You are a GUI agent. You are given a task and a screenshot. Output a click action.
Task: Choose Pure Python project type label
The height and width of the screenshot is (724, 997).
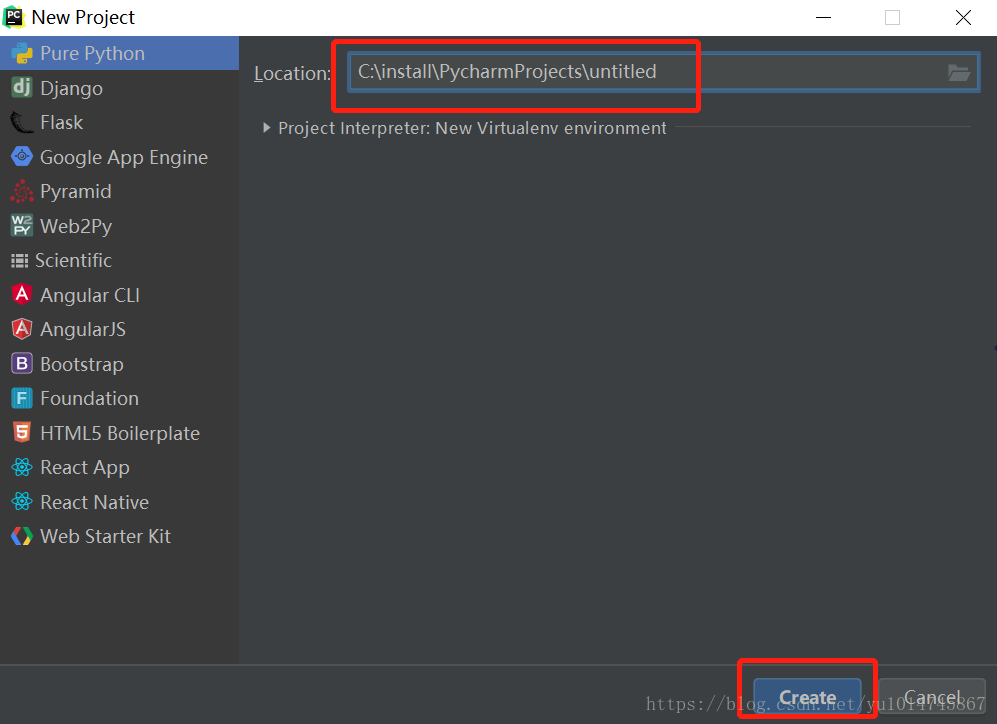(93, 53)
